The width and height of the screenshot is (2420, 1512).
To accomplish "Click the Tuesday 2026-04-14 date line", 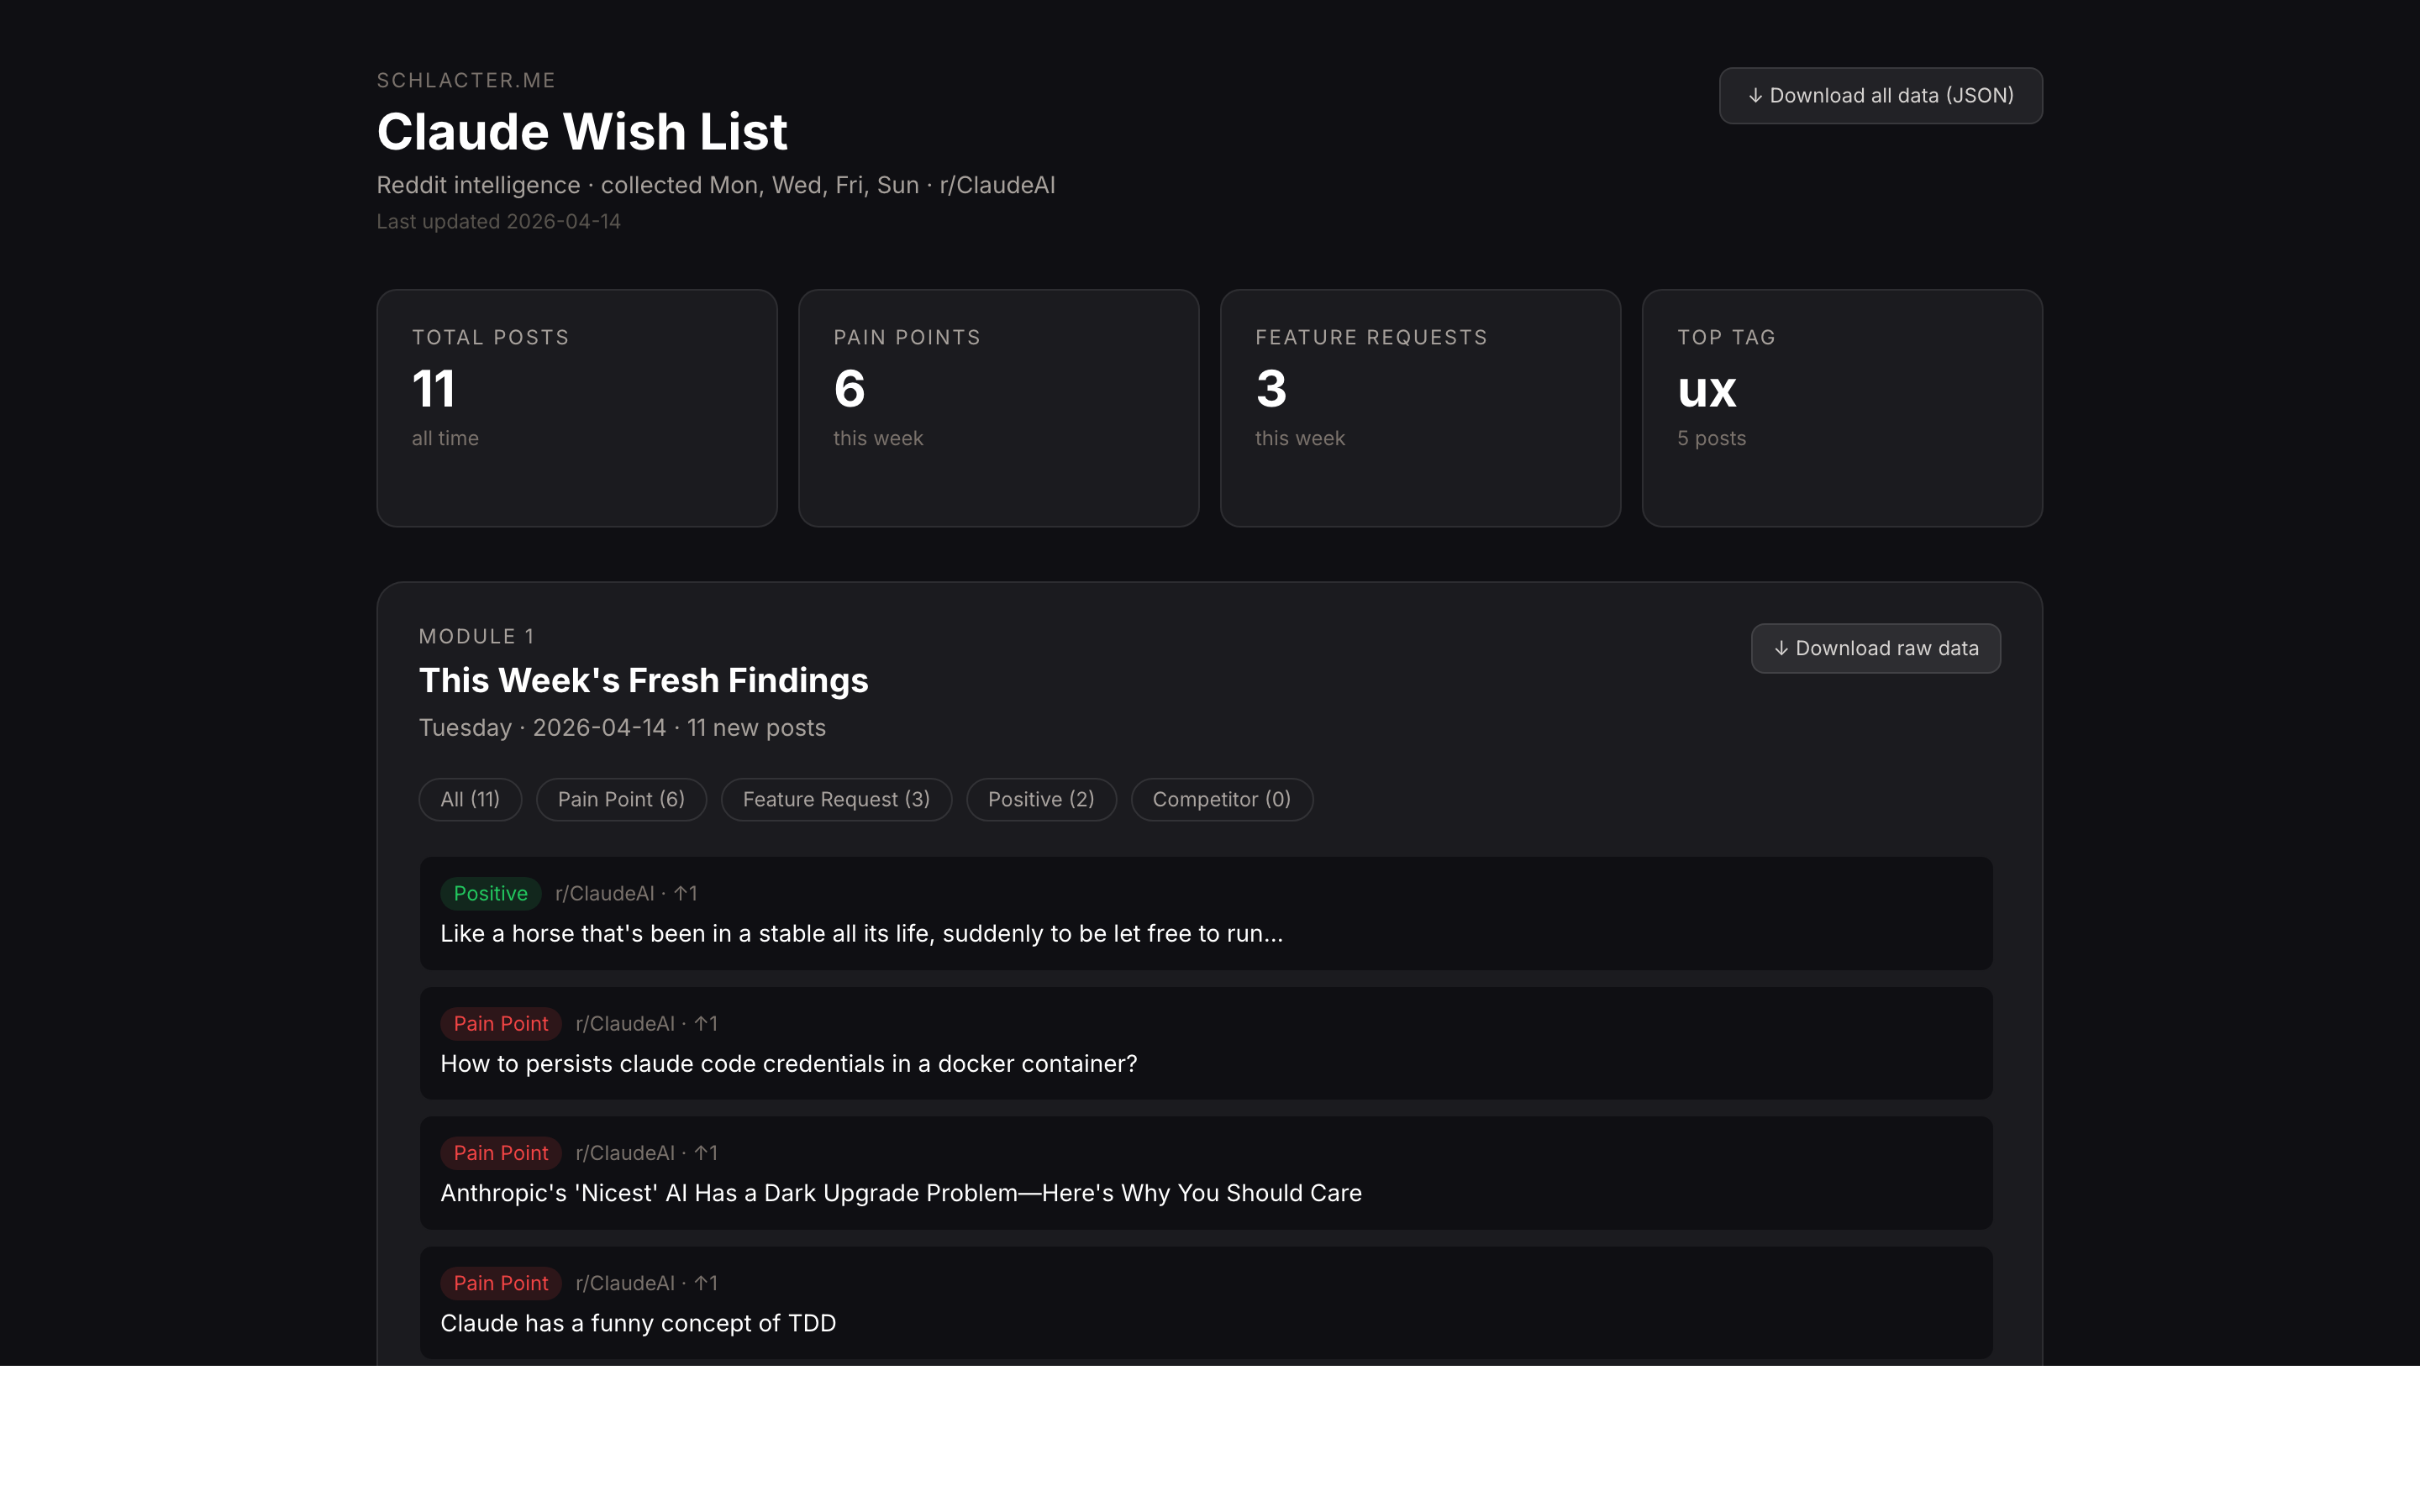I will (x=622, y=728).
